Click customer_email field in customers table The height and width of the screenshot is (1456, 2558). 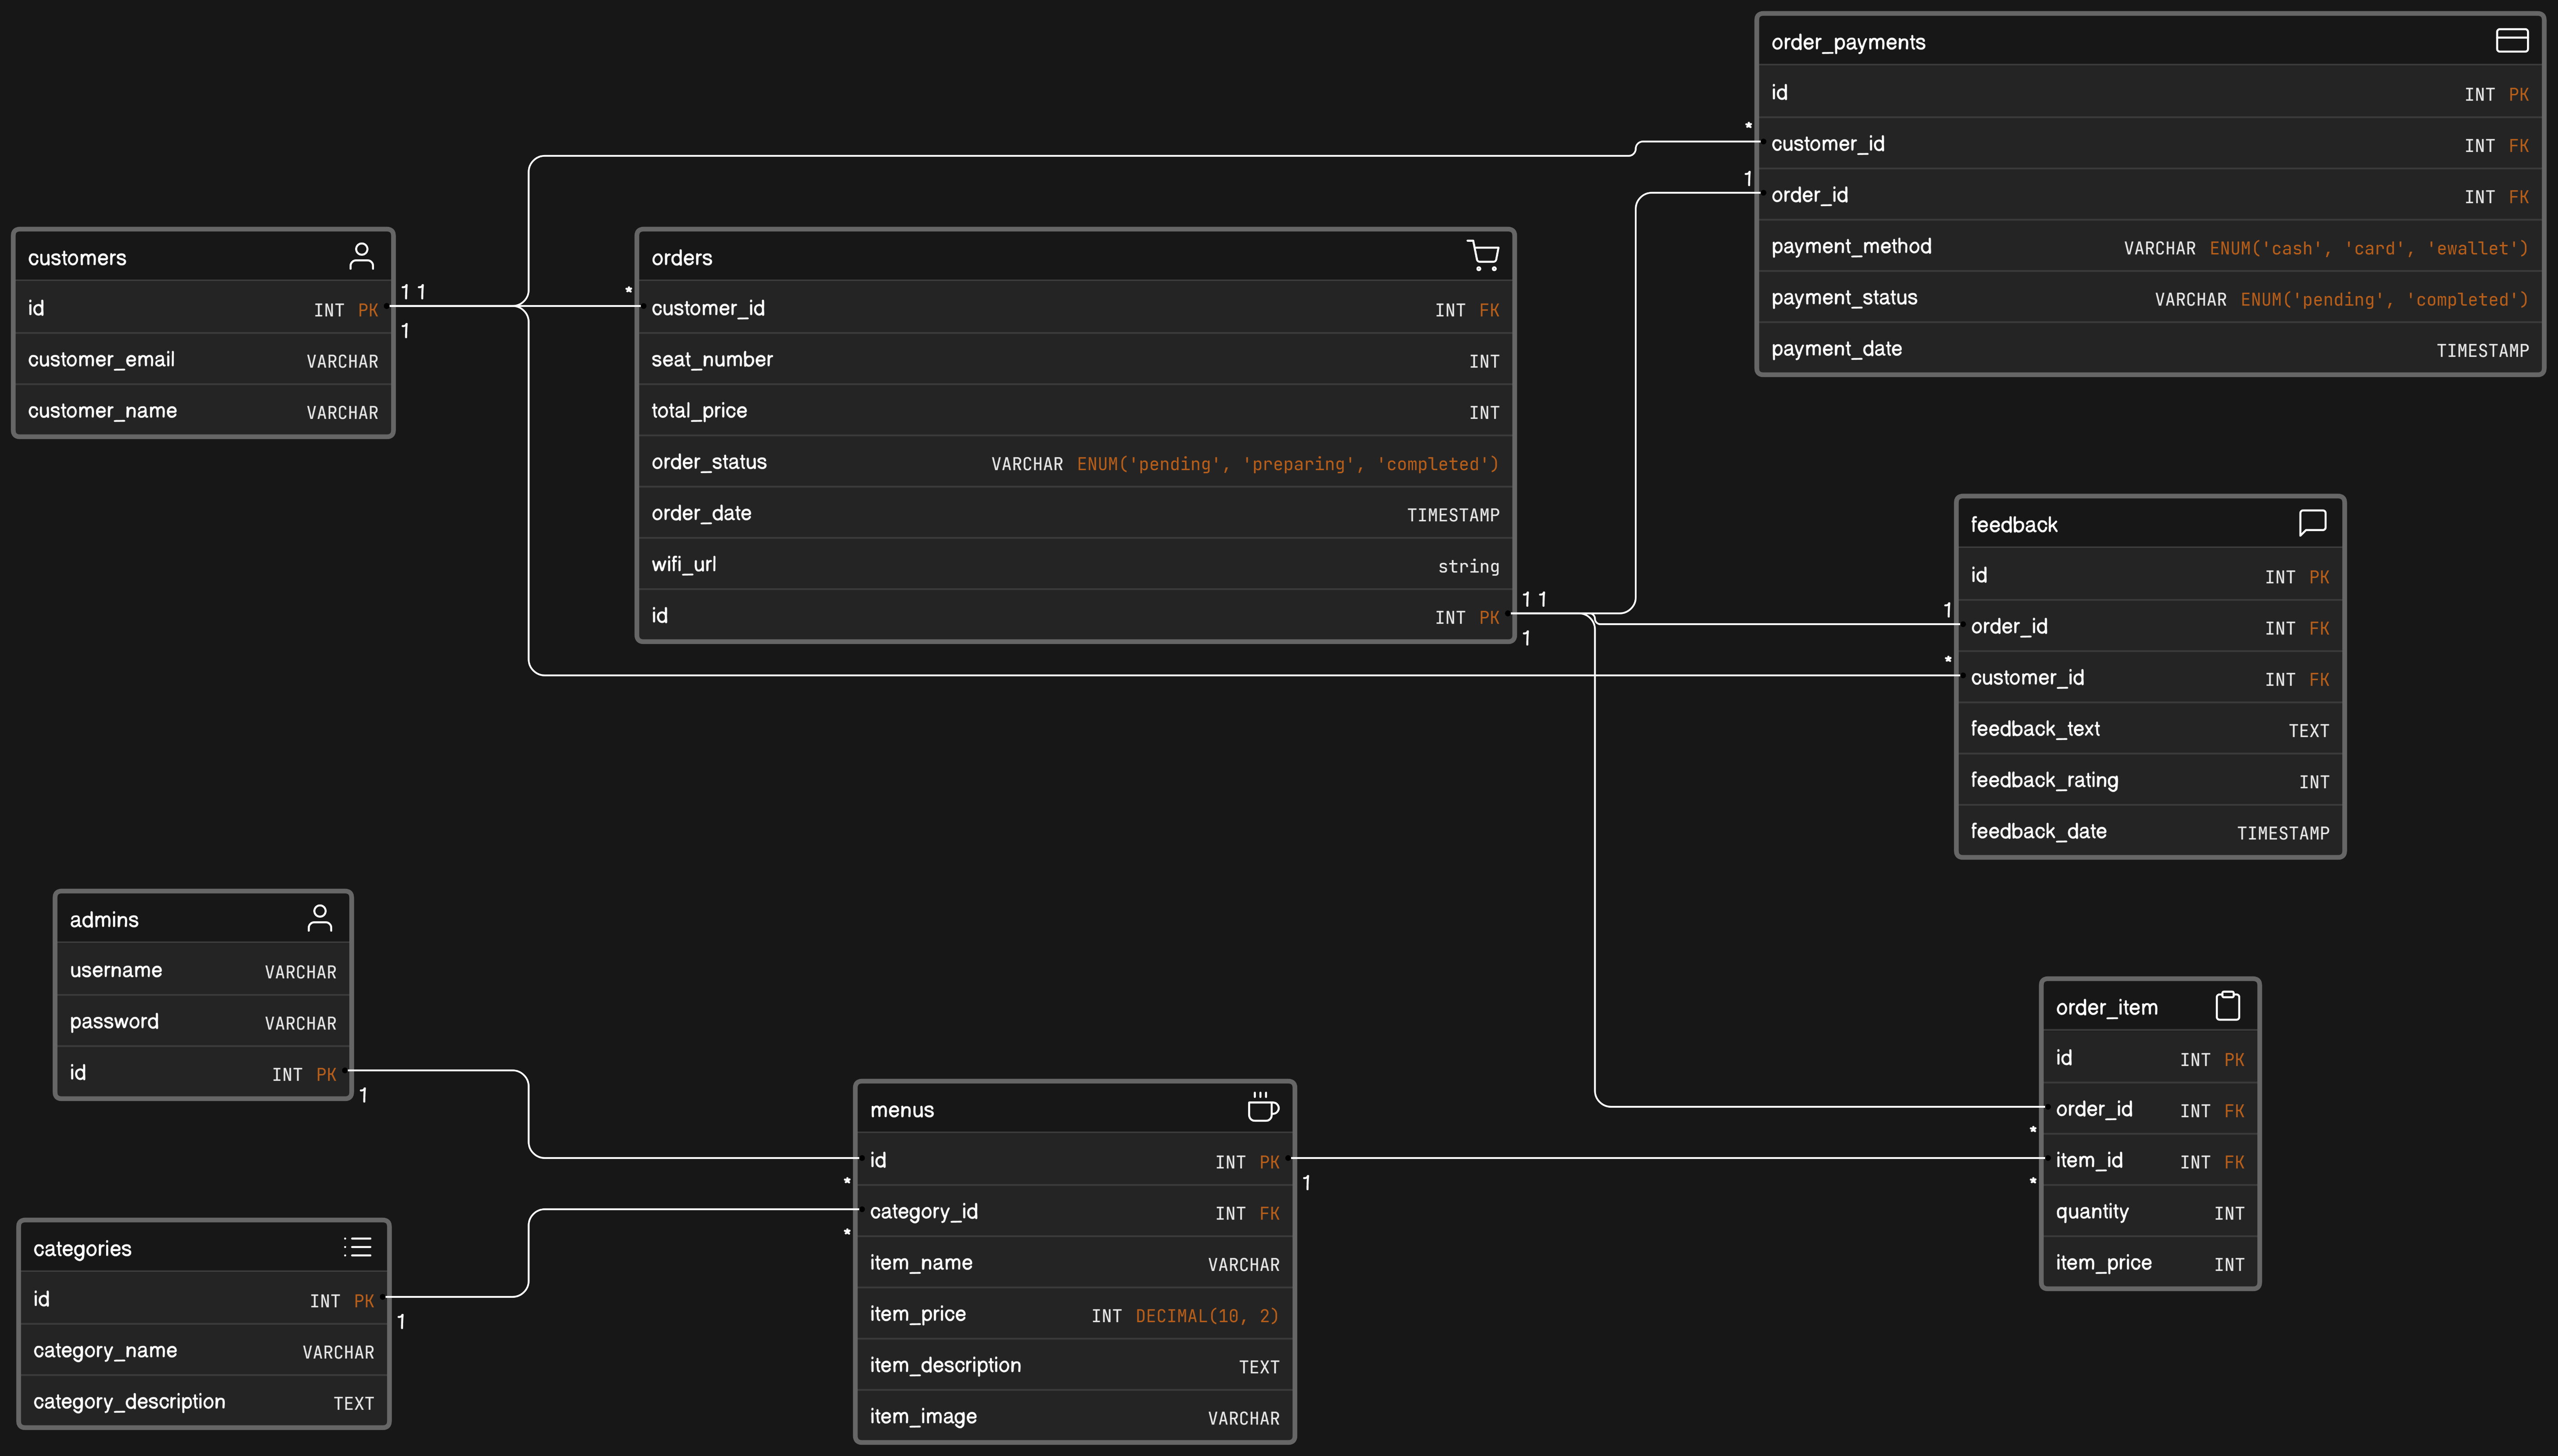pyautogui.click(x=203, y=360)
